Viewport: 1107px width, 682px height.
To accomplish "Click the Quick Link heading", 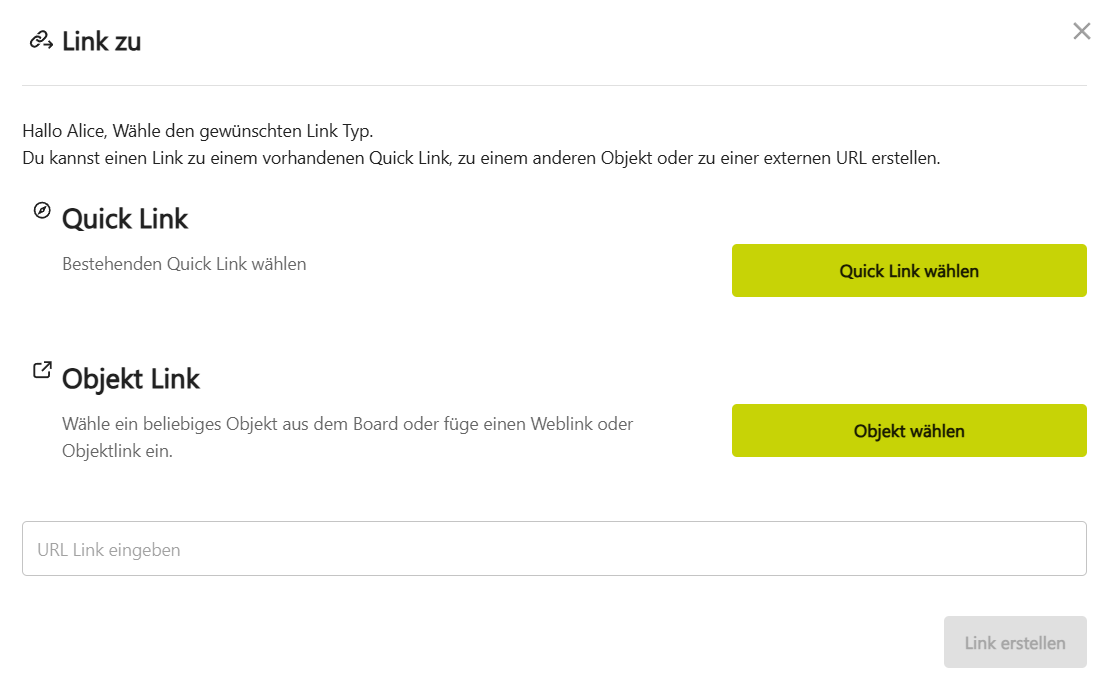I will [125, 219].
